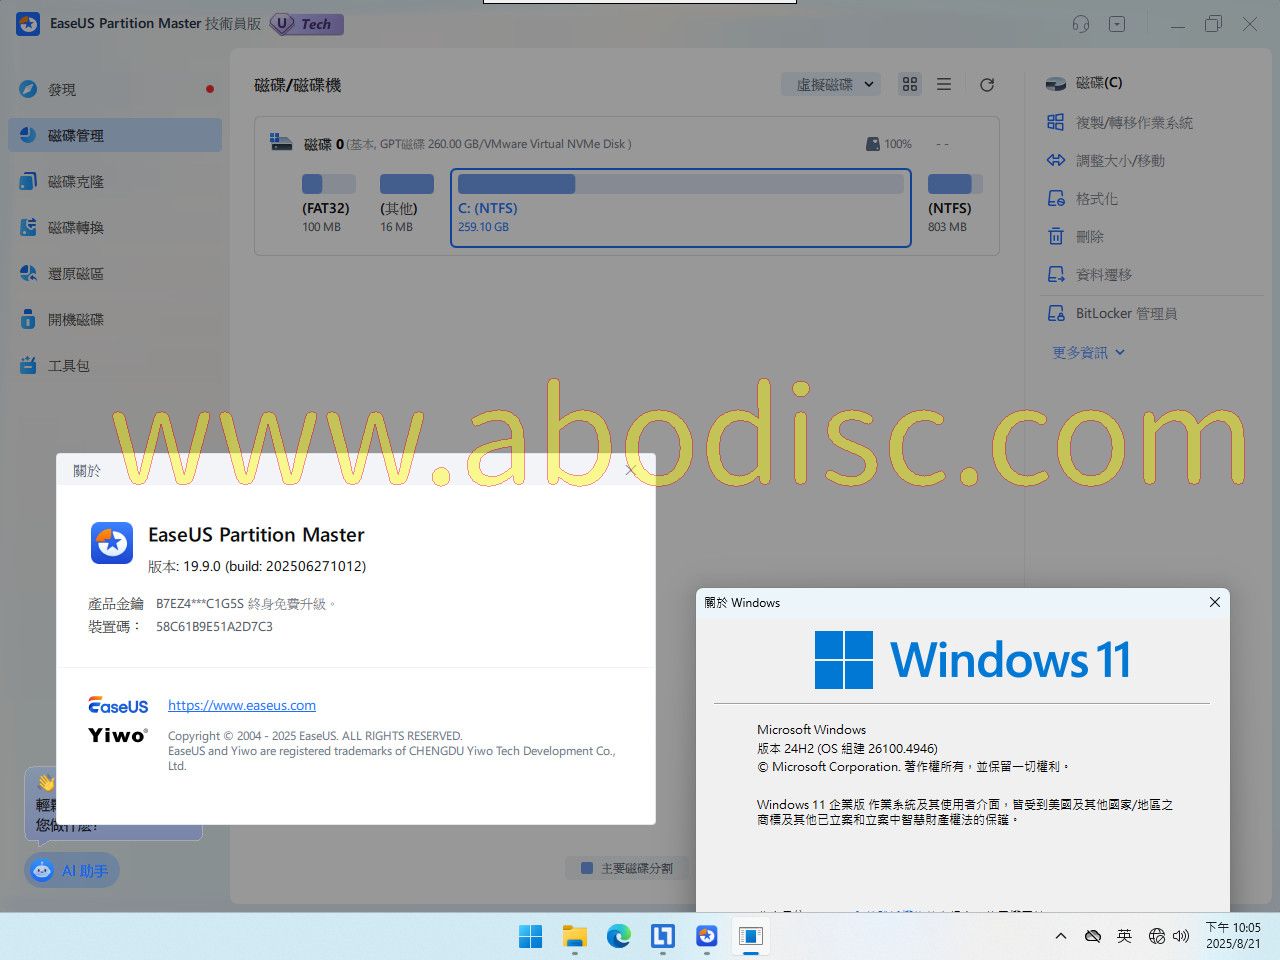Select the C: NTFS partition

(681, 207)
